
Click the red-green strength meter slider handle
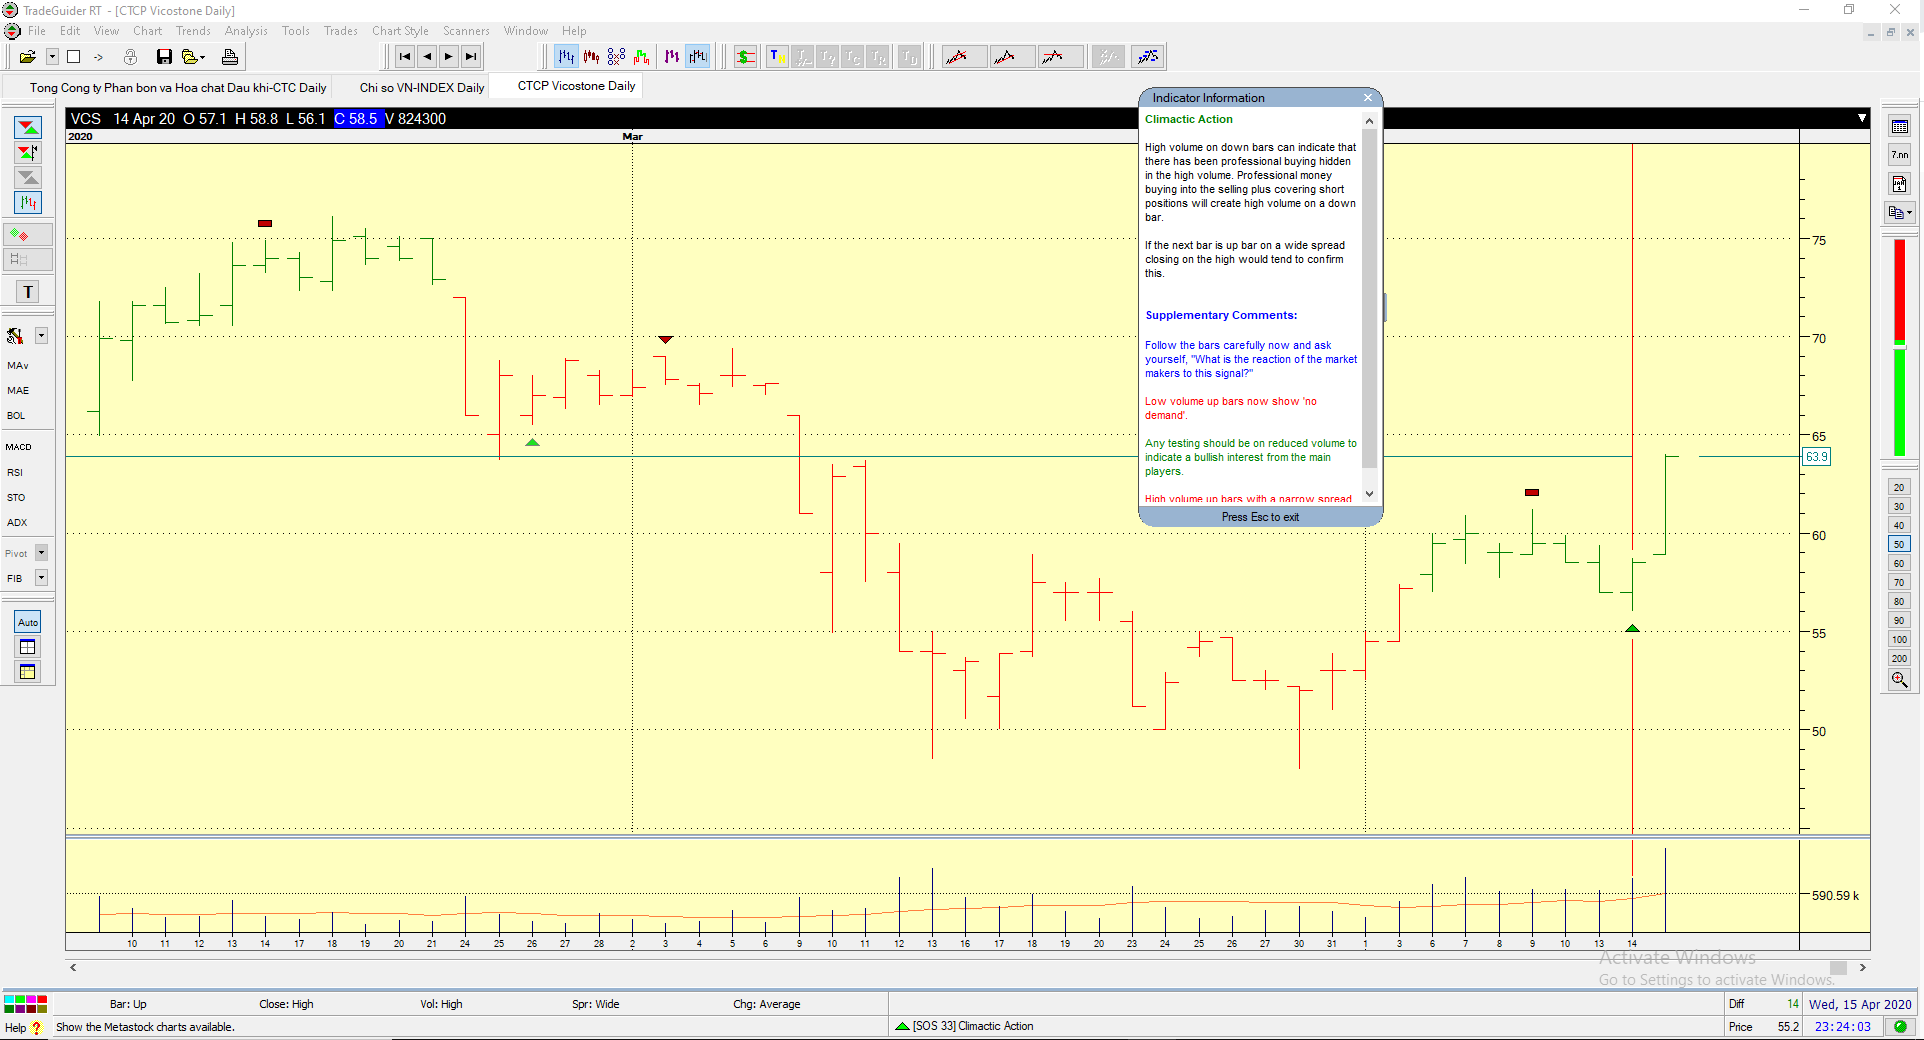[x=1899, y=345]
